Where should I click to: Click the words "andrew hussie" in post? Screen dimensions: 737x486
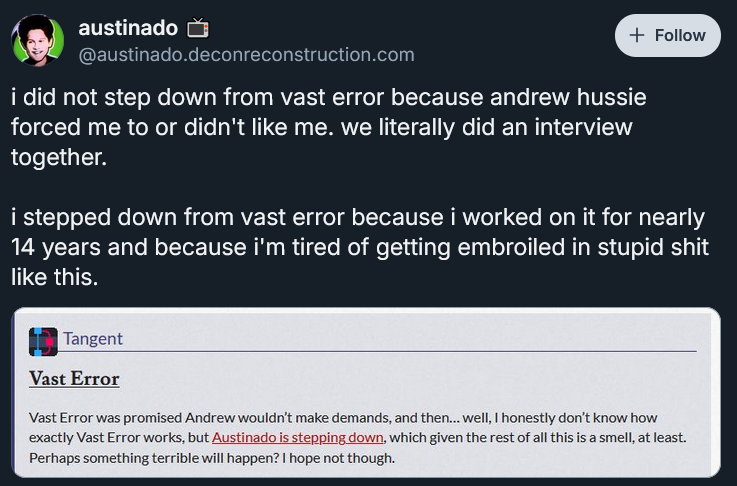[568, 98]
